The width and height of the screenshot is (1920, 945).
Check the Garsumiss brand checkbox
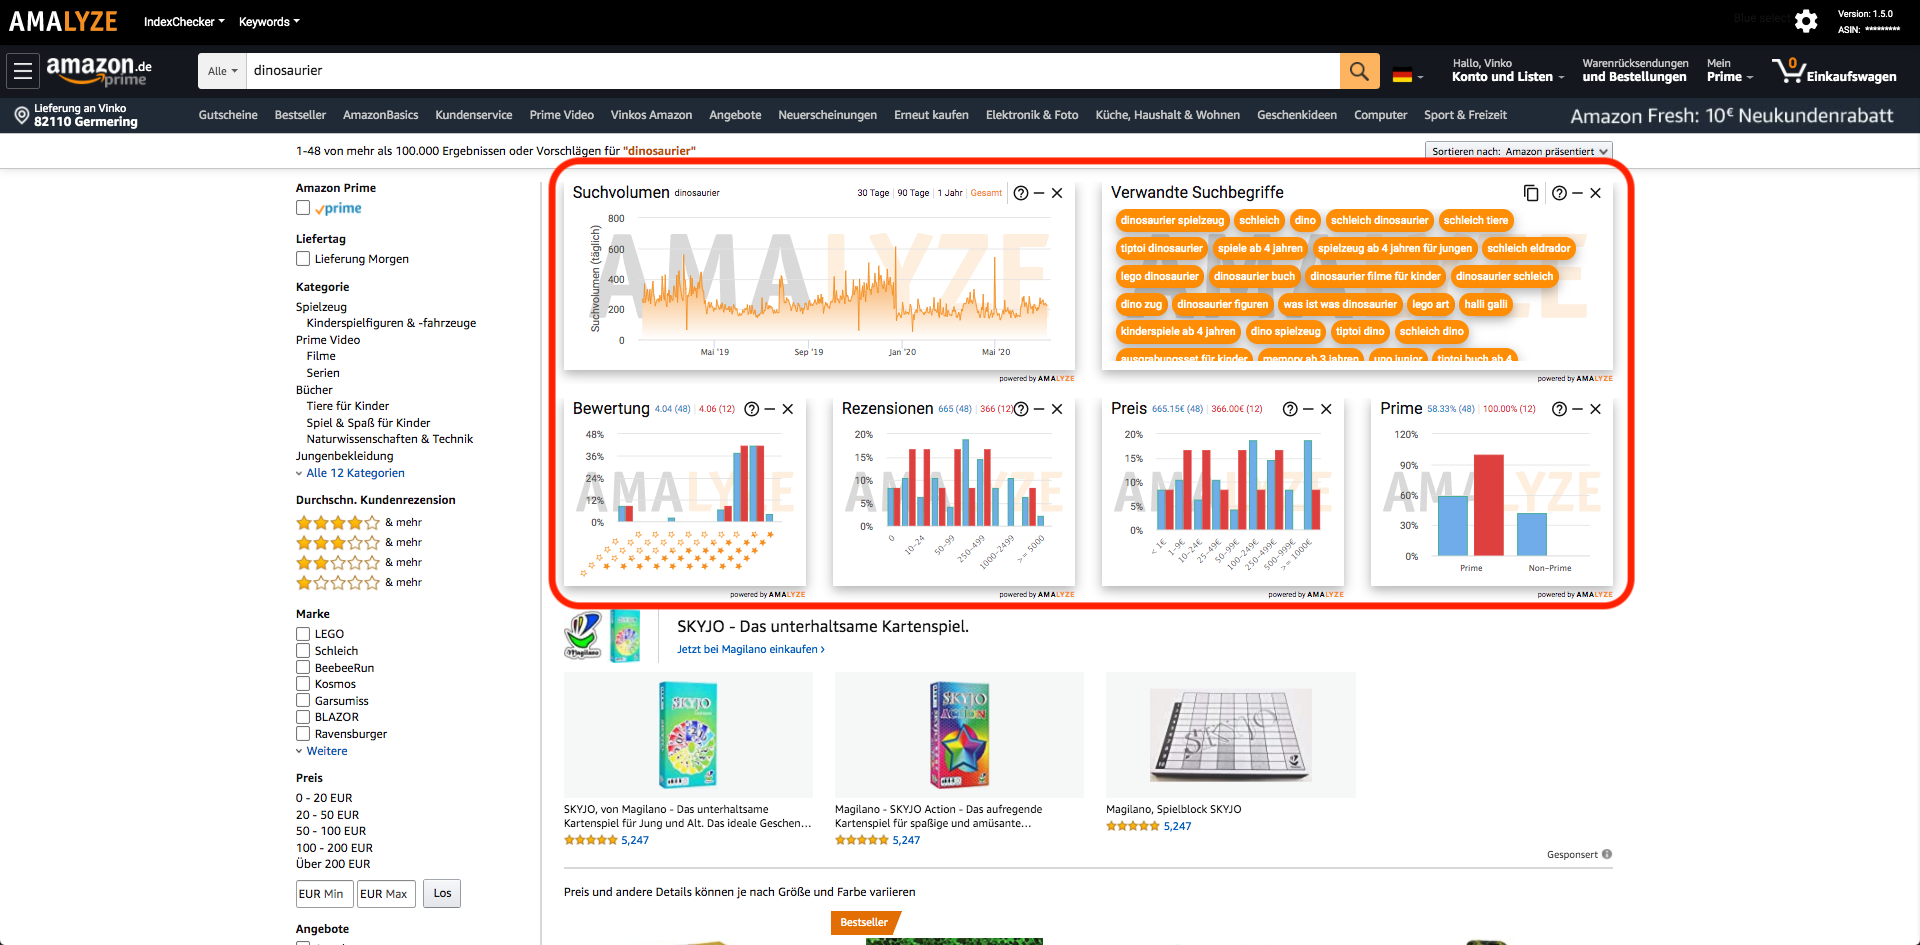[x=303, y=700]
